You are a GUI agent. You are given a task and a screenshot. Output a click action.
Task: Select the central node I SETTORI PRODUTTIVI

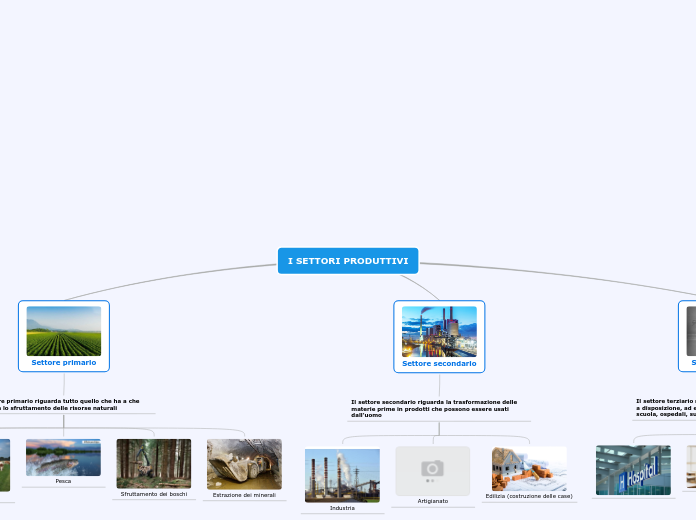coord(348,261)
